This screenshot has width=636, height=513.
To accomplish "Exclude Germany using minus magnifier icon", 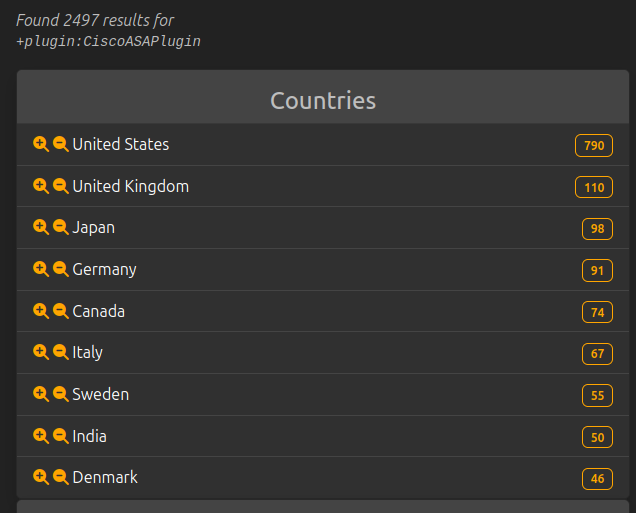I will (60, 269).
